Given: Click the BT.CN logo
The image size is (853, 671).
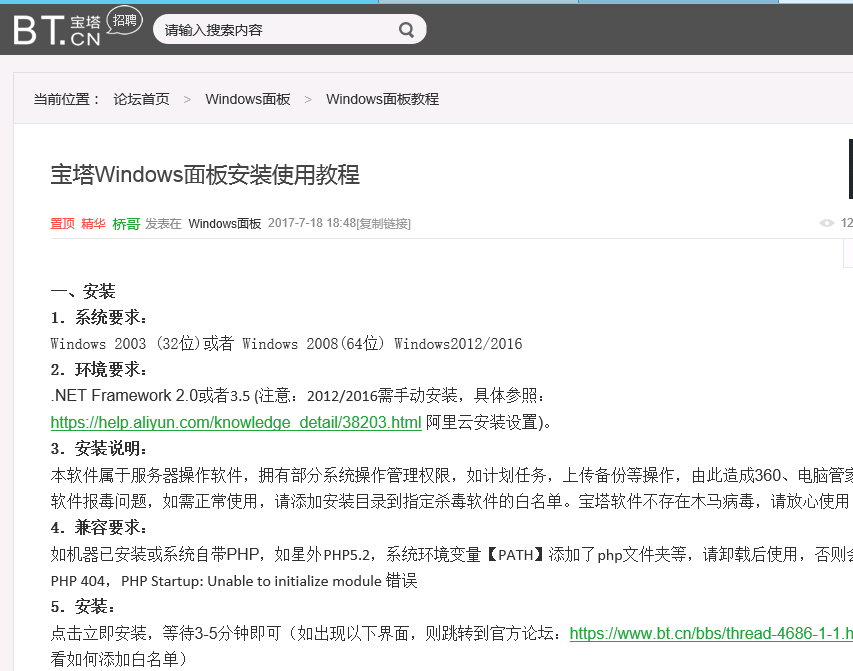Looking at the screenshot, I should click(57, 30).
